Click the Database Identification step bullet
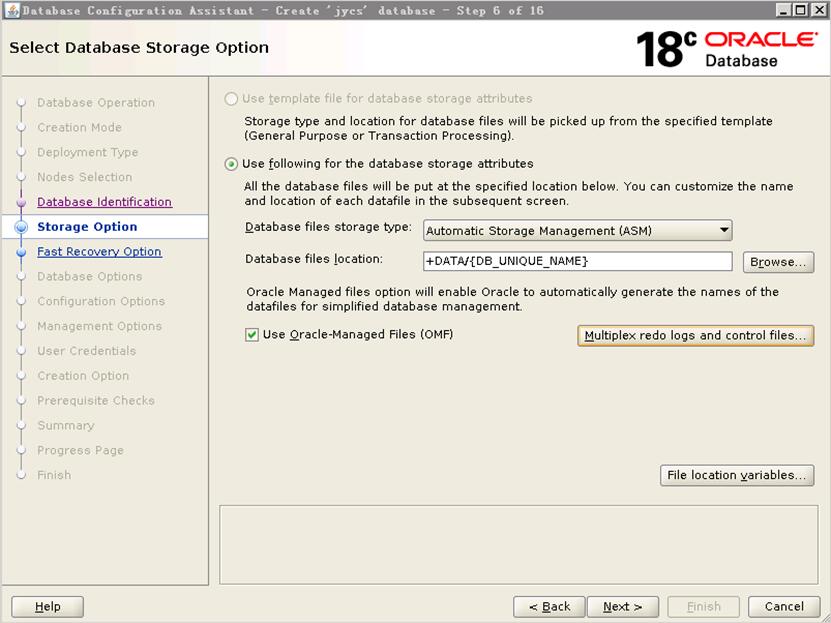The height and width of the screenshot is (623, 831). [21, 202]
